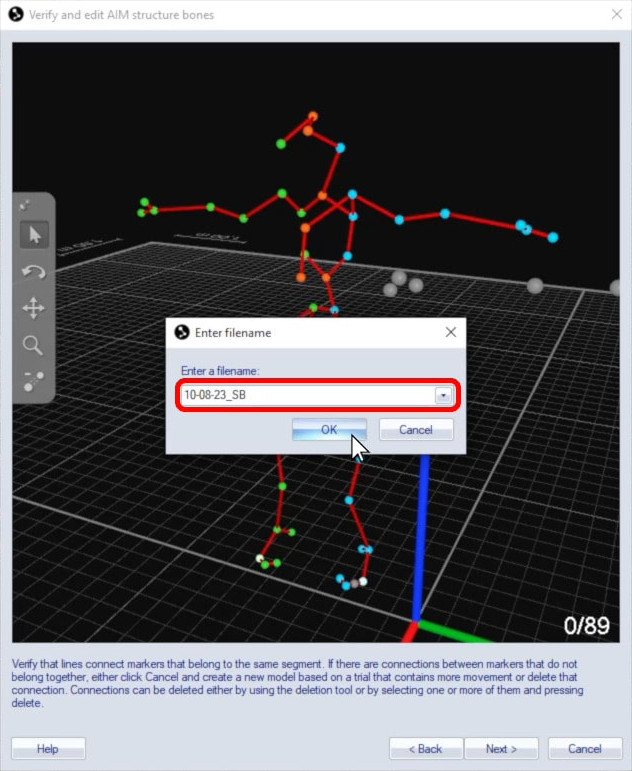Activate the rotate view tool
Screen dimensions: 632x771
tap(34, 271)
